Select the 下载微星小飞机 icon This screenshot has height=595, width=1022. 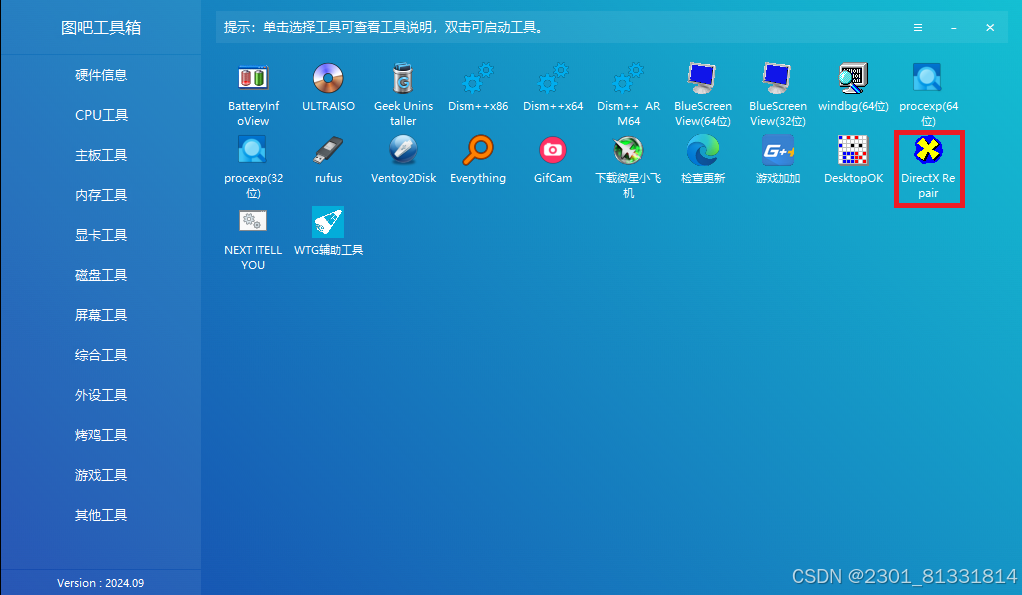(628, 151)
